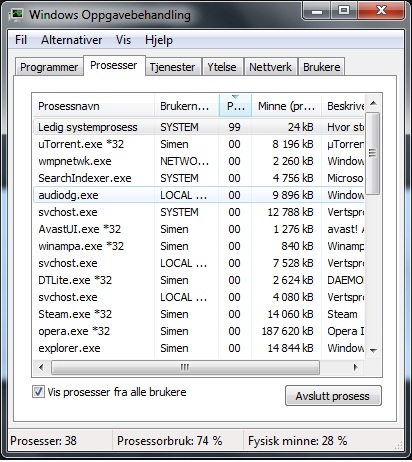Switch to the Ytelse tab
Viewport: 412px width, 462px height.
point(222,67)
